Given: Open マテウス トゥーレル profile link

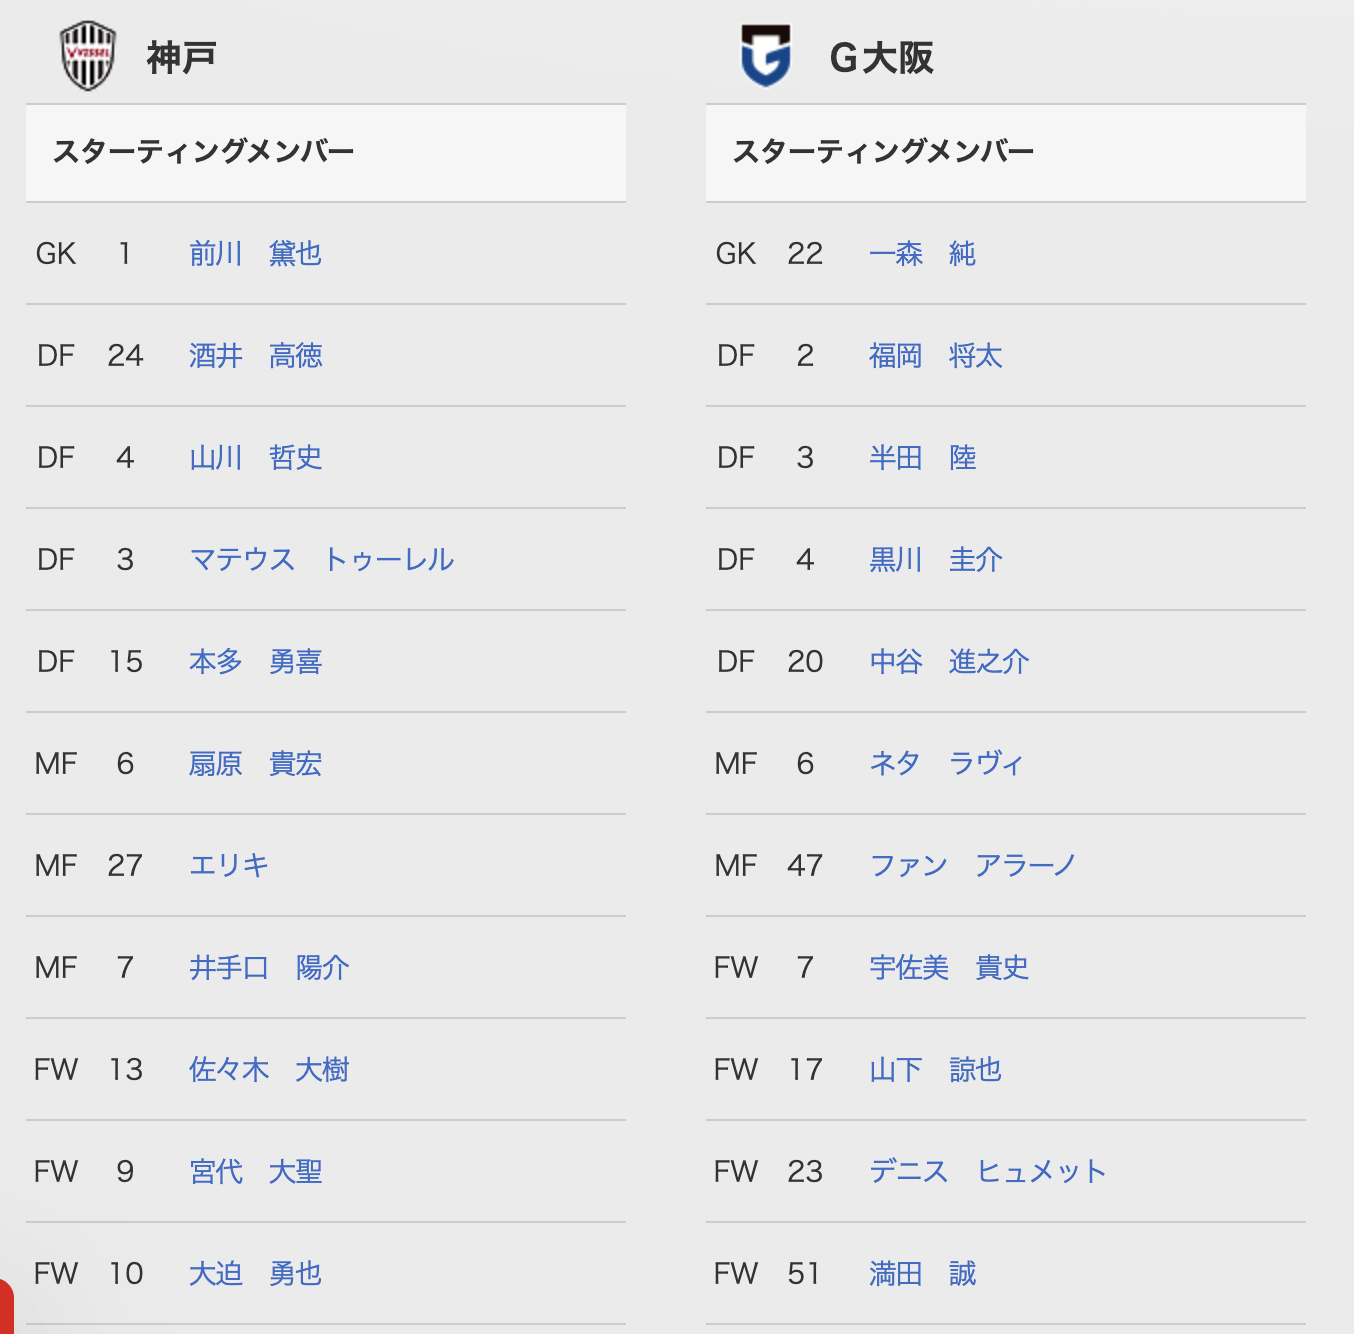Looking at the screenshot, I should point(322,560).
